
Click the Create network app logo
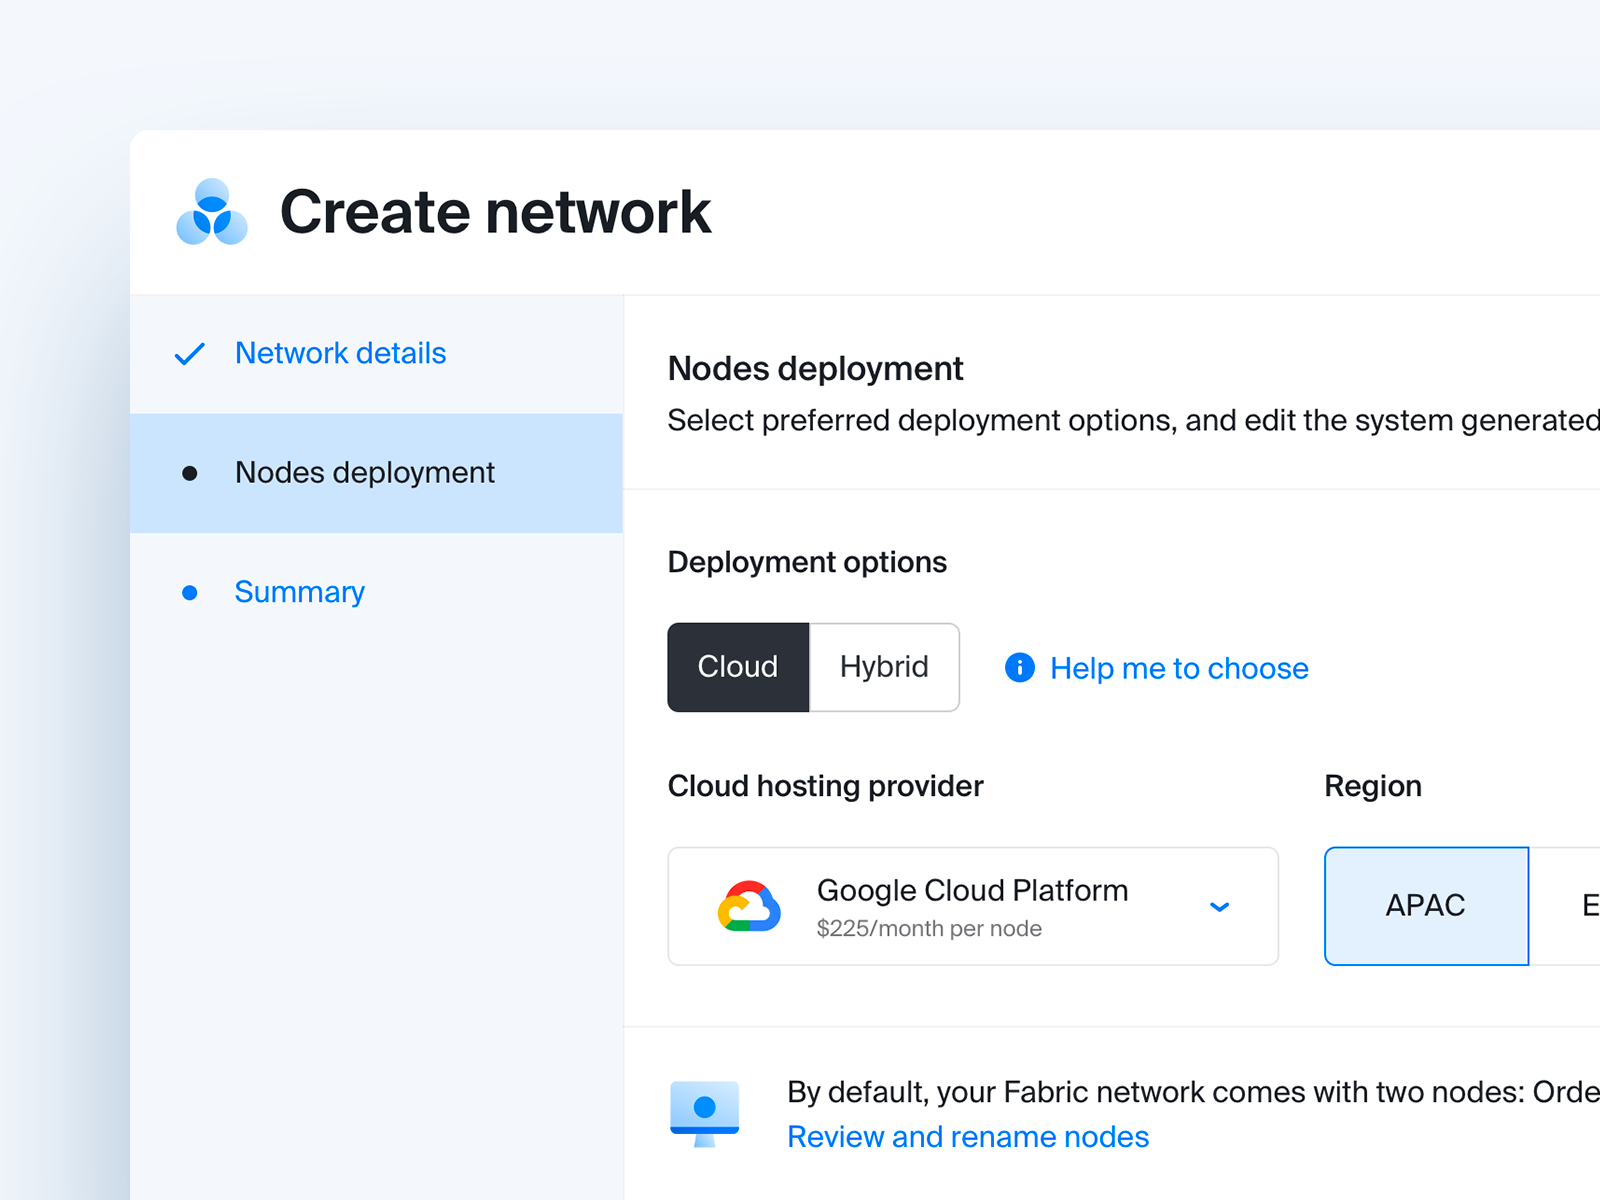click(210, 213)
